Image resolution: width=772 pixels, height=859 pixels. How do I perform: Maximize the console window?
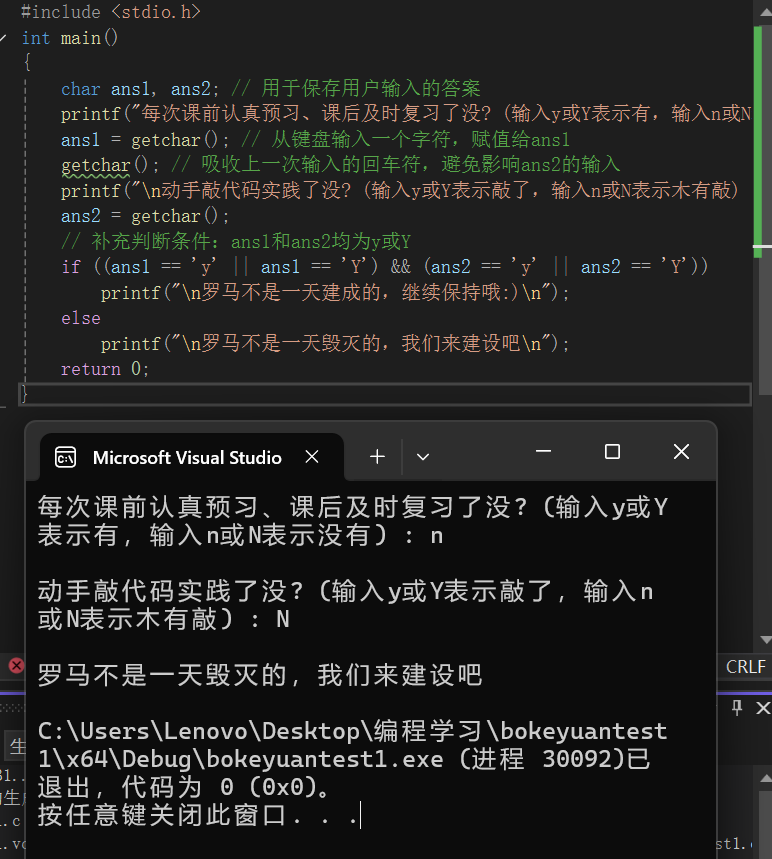(x=612, y=451)
